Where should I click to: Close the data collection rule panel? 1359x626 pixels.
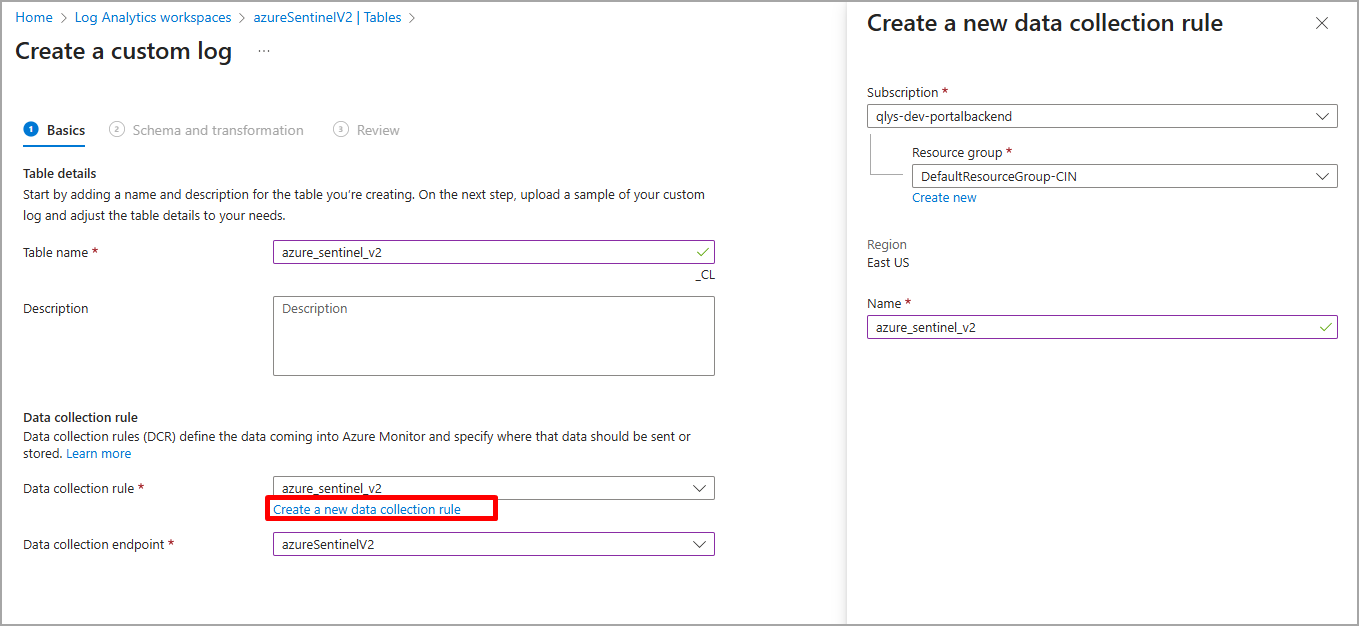(x=1322, y=23)
